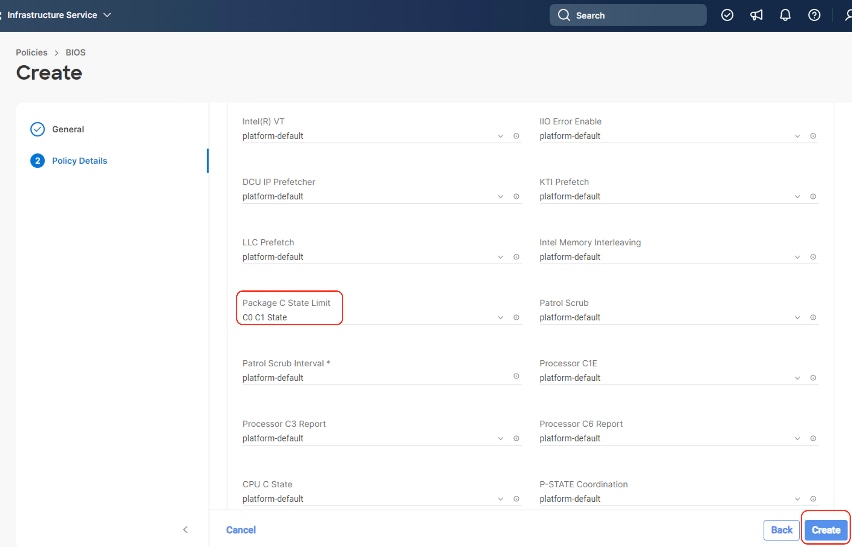Expand the Infrastructure Service switcher
The image size is (852, 547).
tap(59, 15)
